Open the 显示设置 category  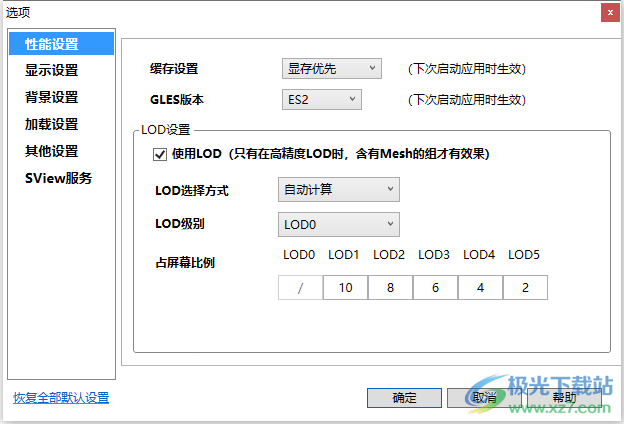pos(51,70)
